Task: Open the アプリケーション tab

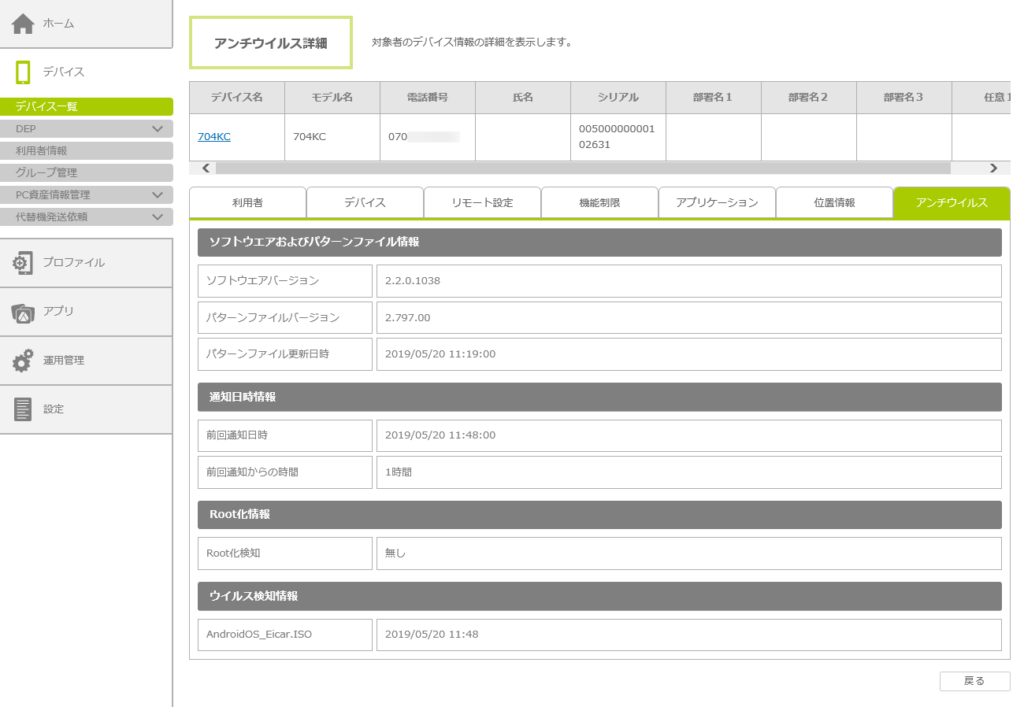Action: click(716, 203)
